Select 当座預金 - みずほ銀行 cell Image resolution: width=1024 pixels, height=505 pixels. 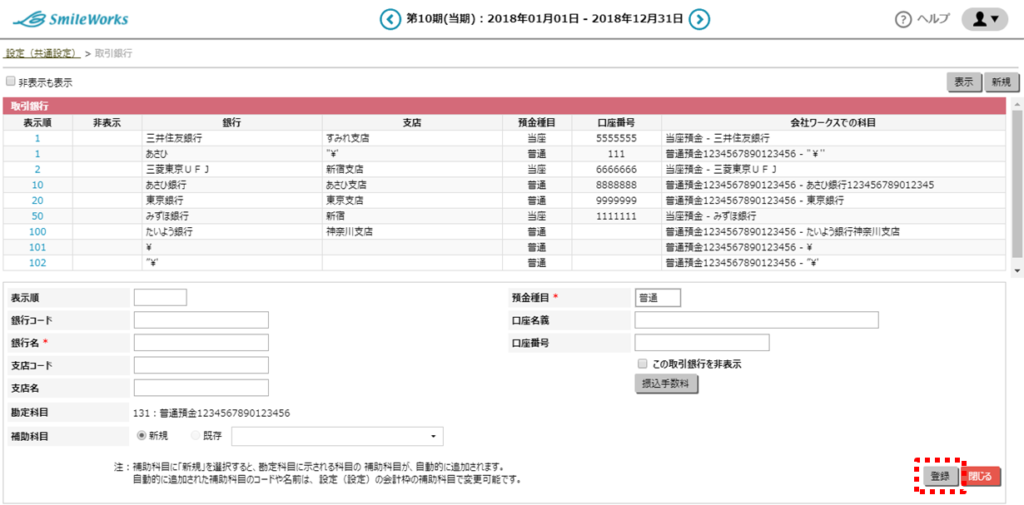(x=833, y=216)
